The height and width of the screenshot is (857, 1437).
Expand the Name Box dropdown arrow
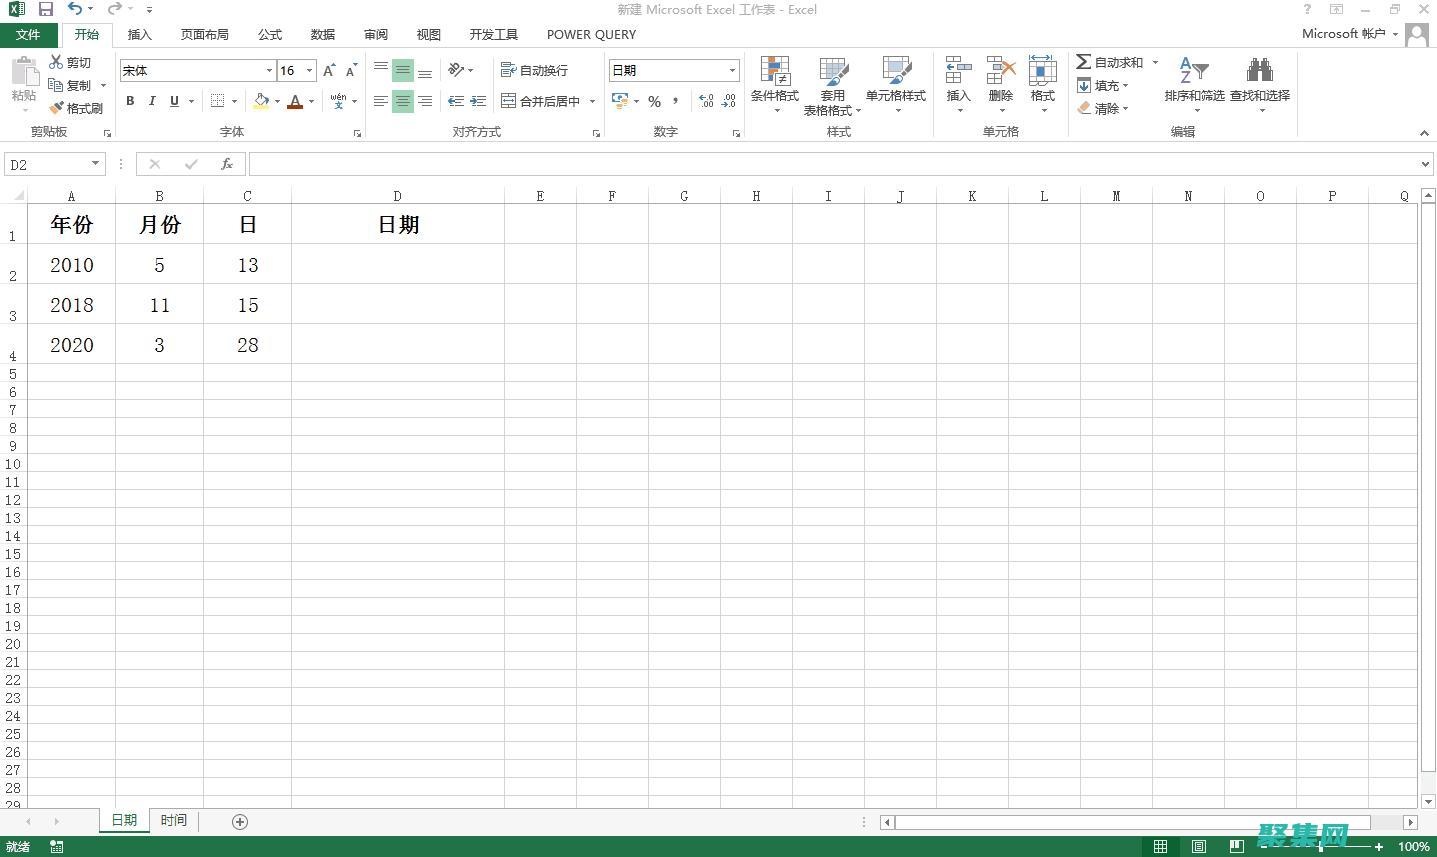[95, 164]
